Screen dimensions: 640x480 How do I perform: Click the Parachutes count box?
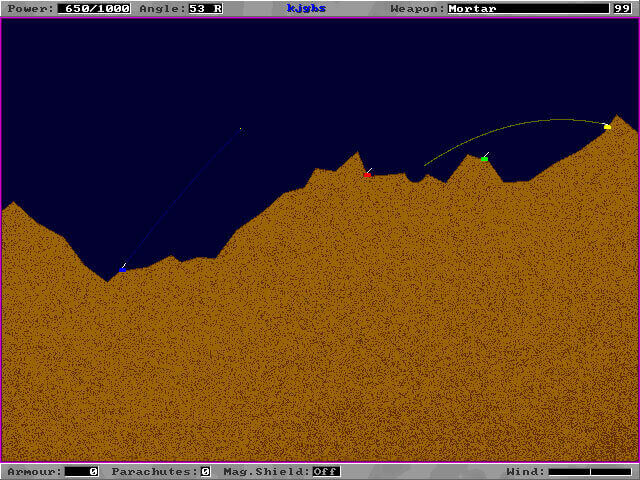(x=205, y=471)
